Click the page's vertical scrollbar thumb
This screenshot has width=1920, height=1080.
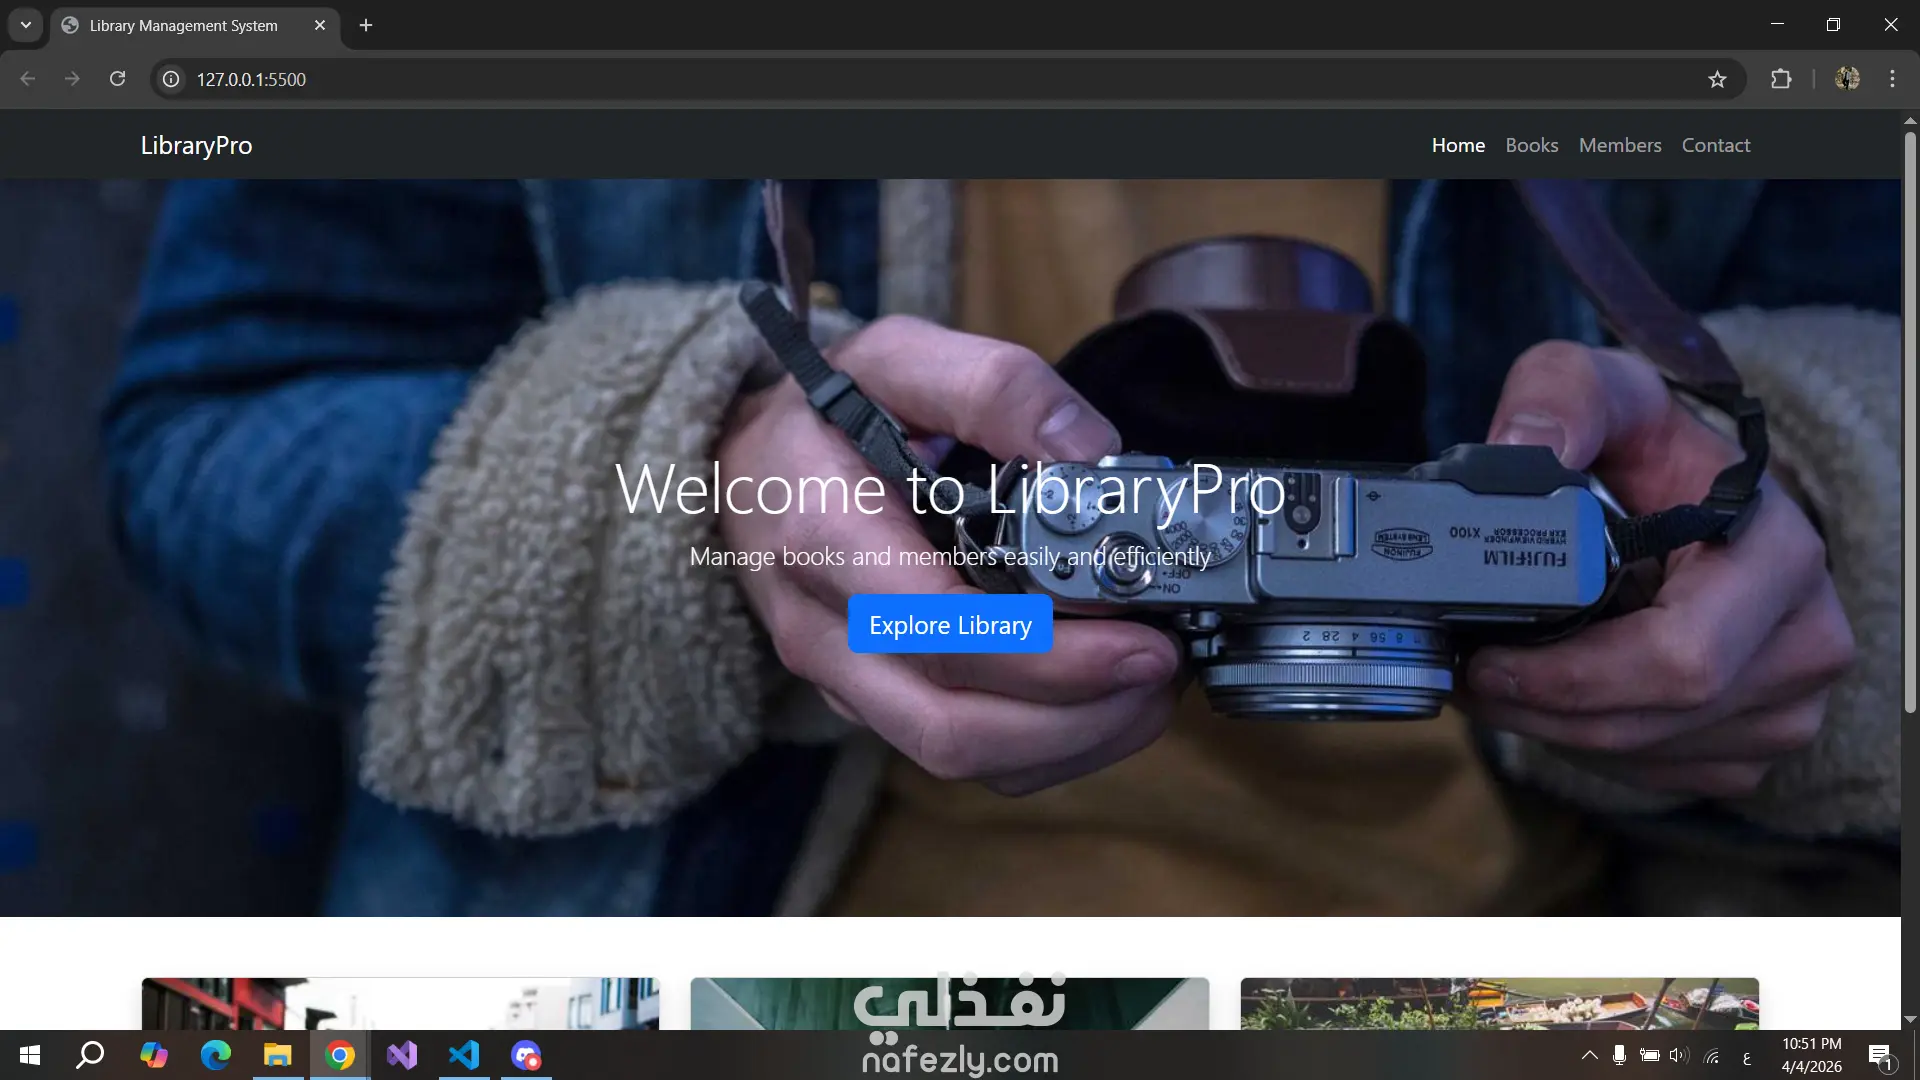tap(1909, 420)
